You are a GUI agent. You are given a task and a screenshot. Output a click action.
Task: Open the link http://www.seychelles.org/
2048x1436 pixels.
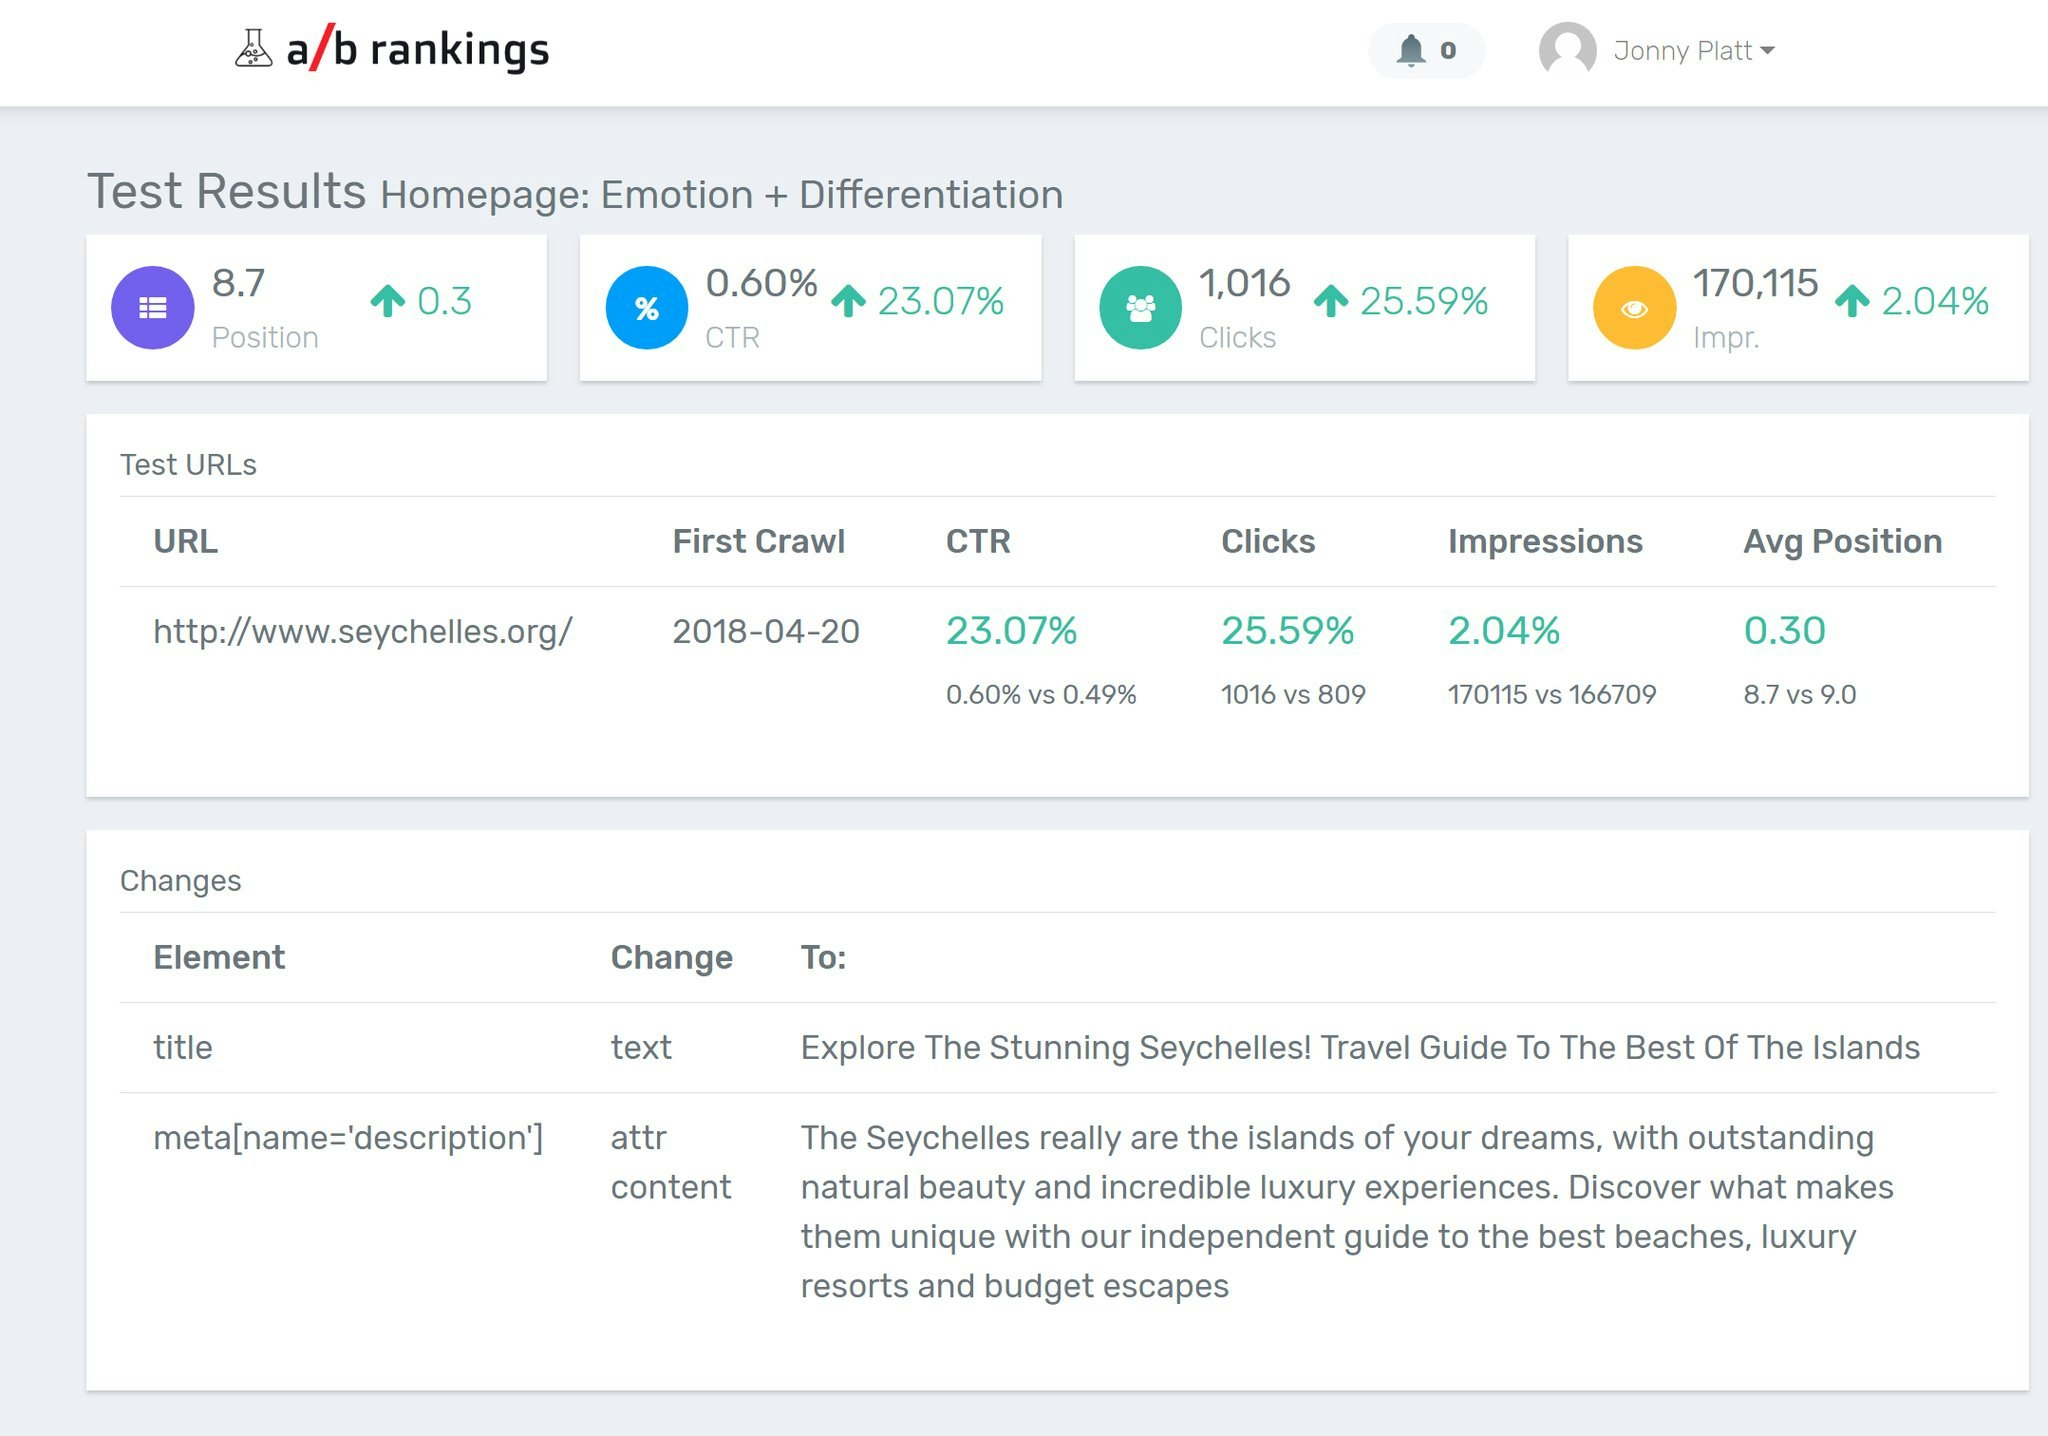[361, 631]
